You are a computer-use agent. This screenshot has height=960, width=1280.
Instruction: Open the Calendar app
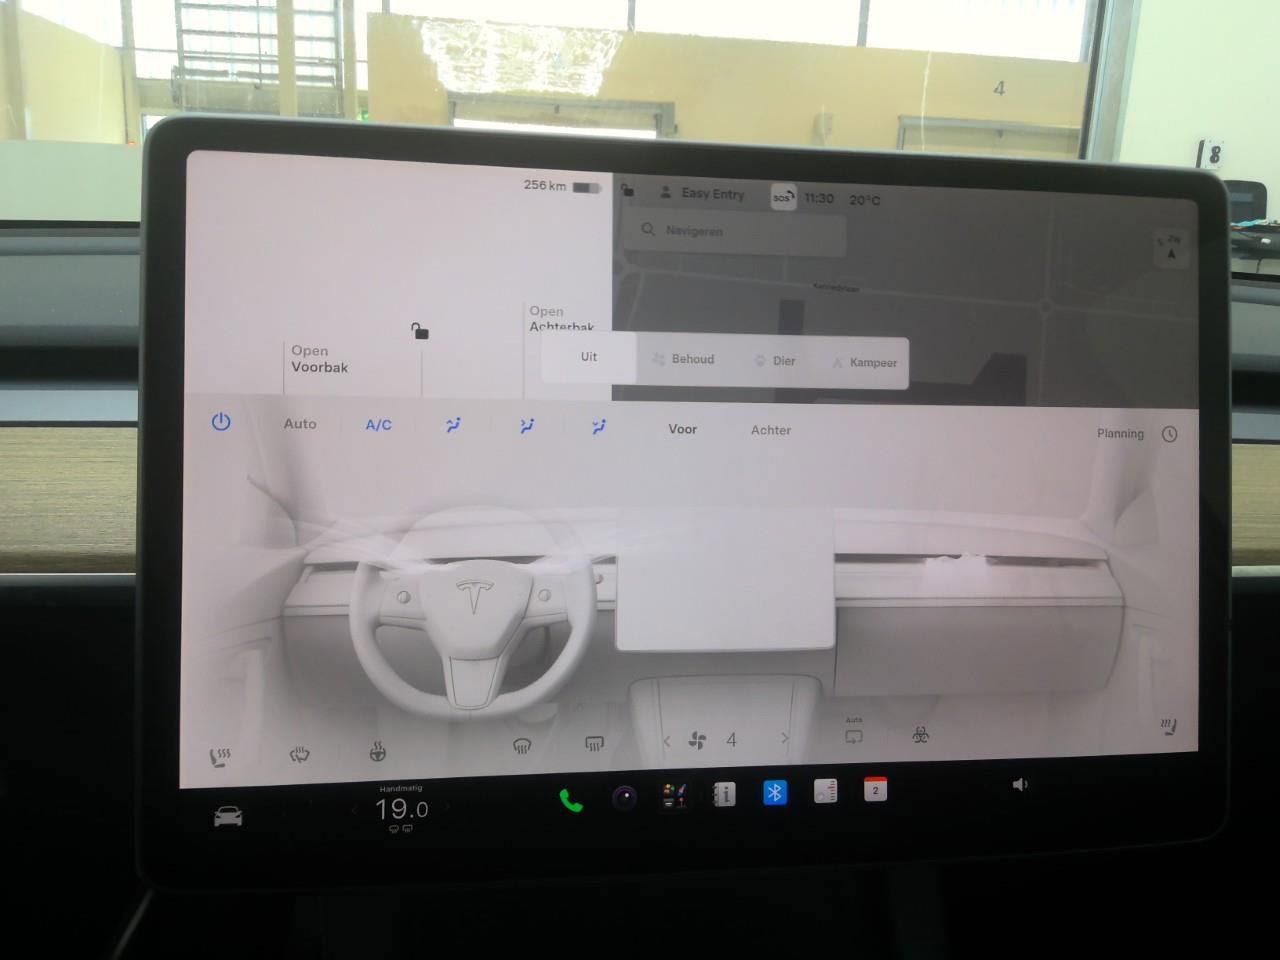click(x=875, y=789)
